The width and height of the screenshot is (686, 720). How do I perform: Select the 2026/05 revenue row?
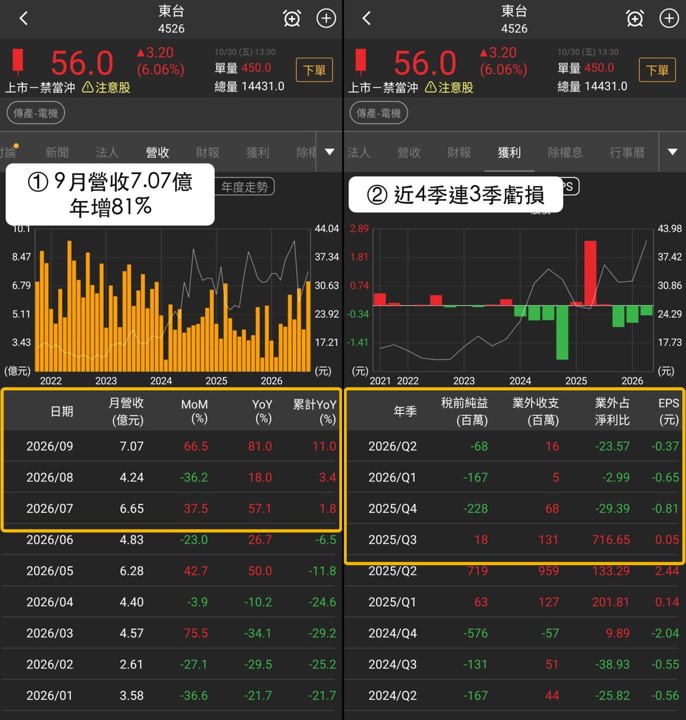171,571
